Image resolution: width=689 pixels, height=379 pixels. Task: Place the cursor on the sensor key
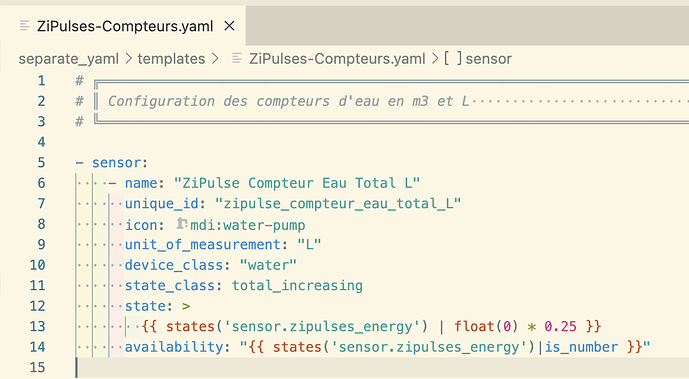116,162
